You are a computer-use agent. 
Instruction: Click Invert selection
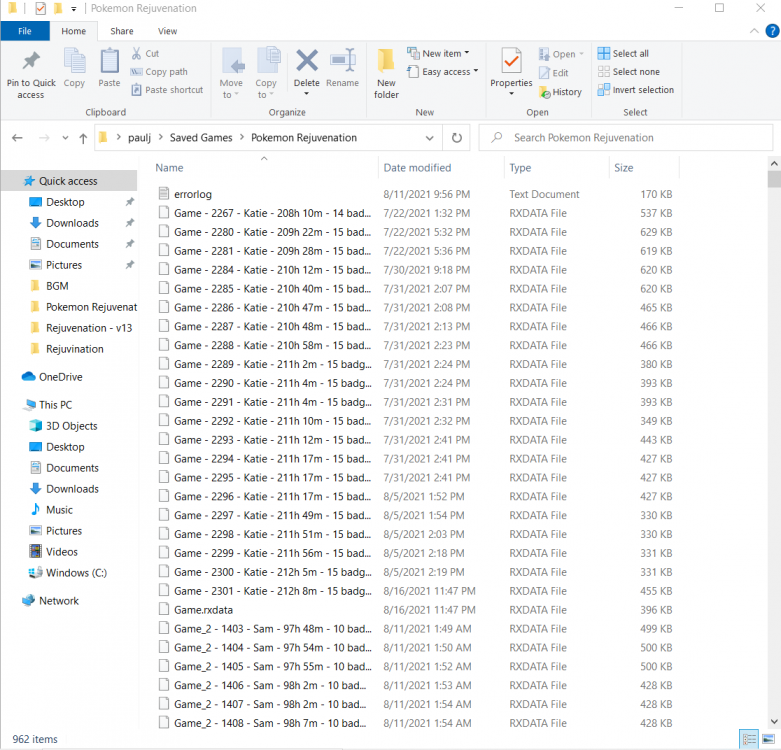coord(636,90)
